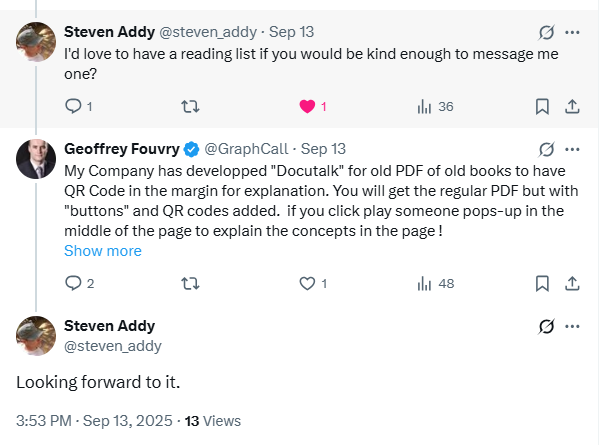Click Geoffrey Fouvry's profile picture
Screen dimensions: 607x445
(x=35, y=156)
